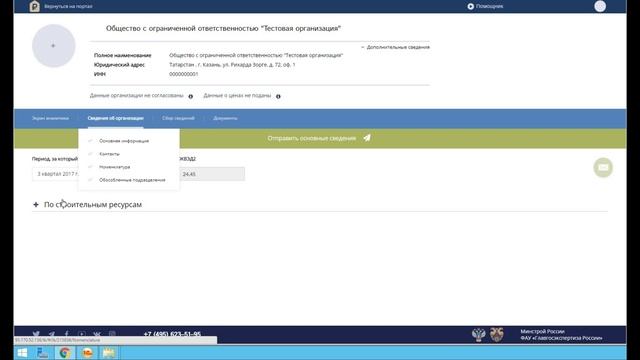Click the organization title 'Тестовая организация' heading

click(223, 29)
